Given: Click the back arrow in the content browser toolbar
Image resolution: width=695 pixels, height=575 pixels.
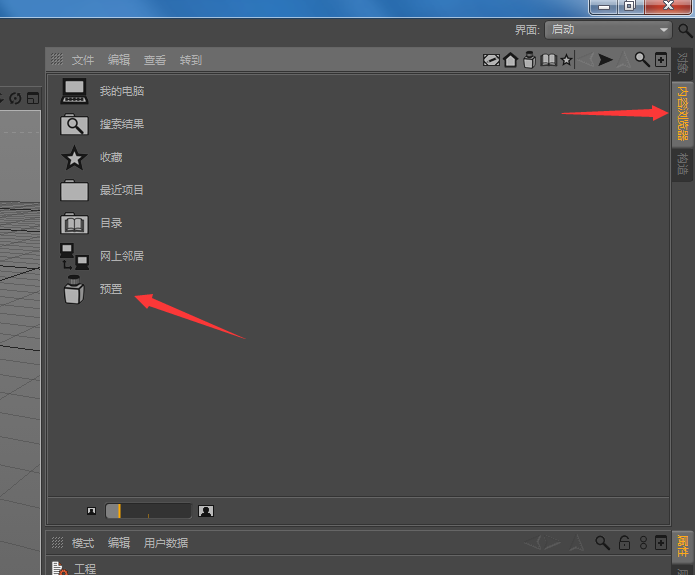Looking at the screenshot, I should pyautogui.click(x=586, y=59).
